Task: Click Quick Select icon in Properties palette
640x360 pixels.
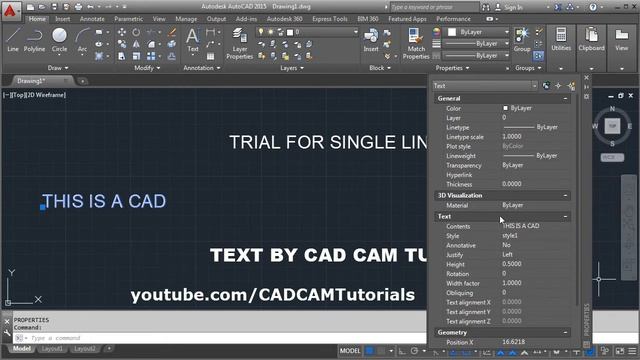Action: tap(571, 86)
